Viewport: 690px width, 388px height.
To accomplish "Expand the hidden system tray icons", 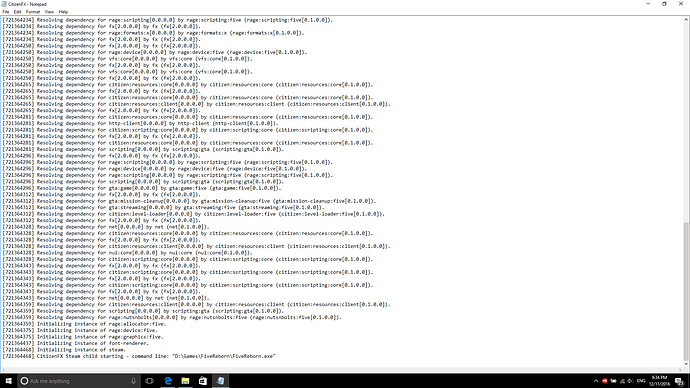I will 596,381.
